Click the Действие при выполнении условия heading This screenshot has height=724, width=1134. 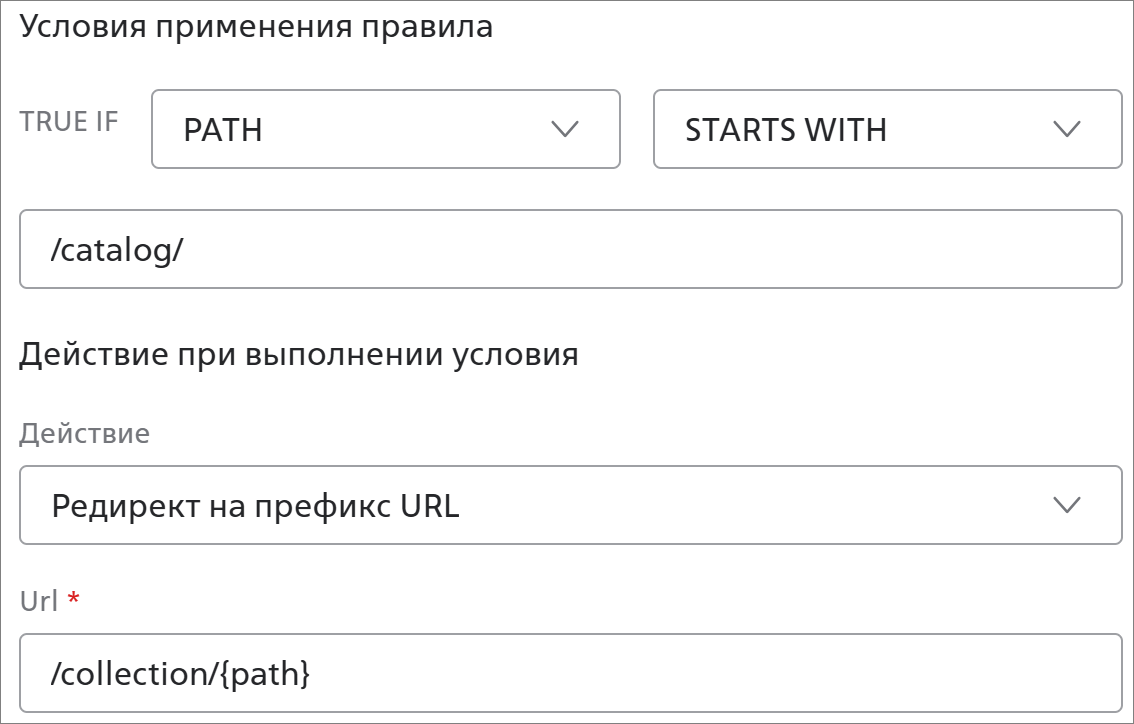[x=299, y=355]
